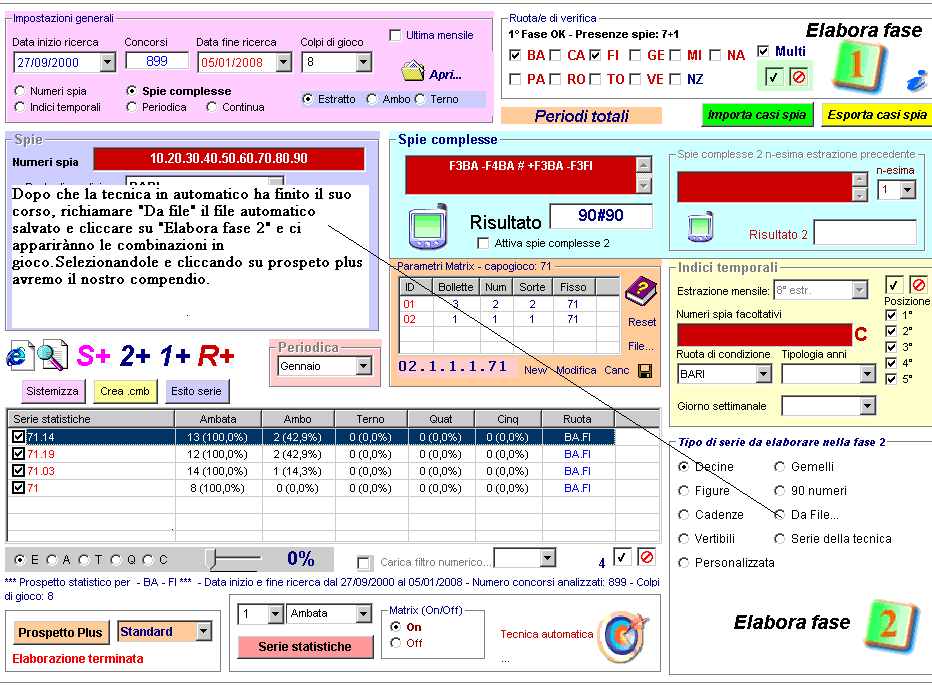The width and height of the screenshot is (932, 685).
Task: Save matrix parameters with the floppy icon
Action: point(645,371)
